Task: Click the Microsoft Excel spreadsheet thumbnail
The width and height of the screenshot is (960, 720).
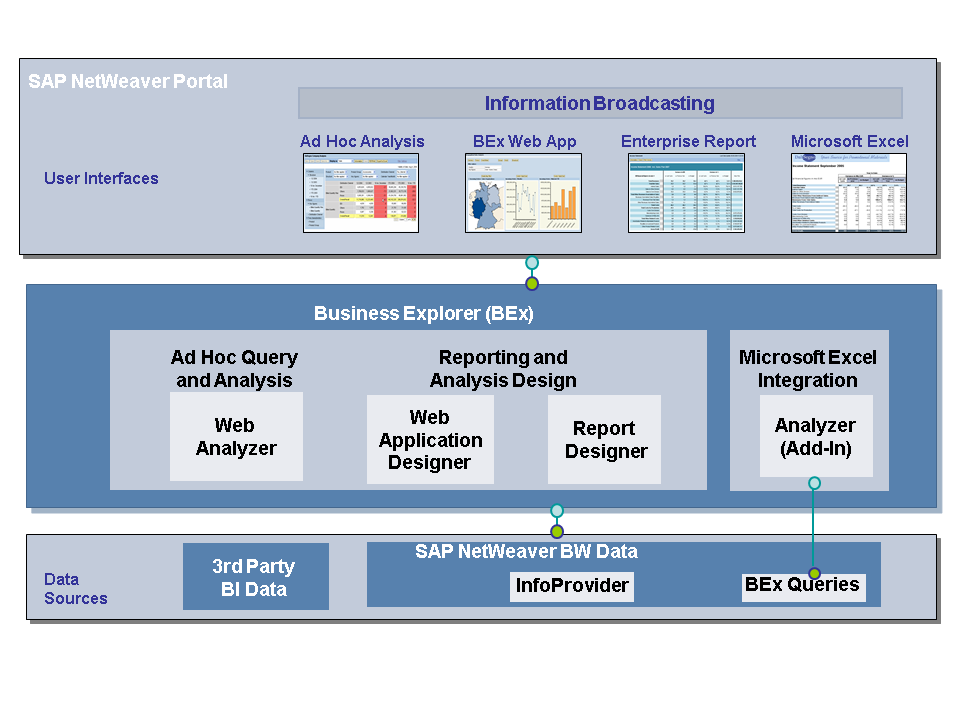Action: click(x=849, y=193)
